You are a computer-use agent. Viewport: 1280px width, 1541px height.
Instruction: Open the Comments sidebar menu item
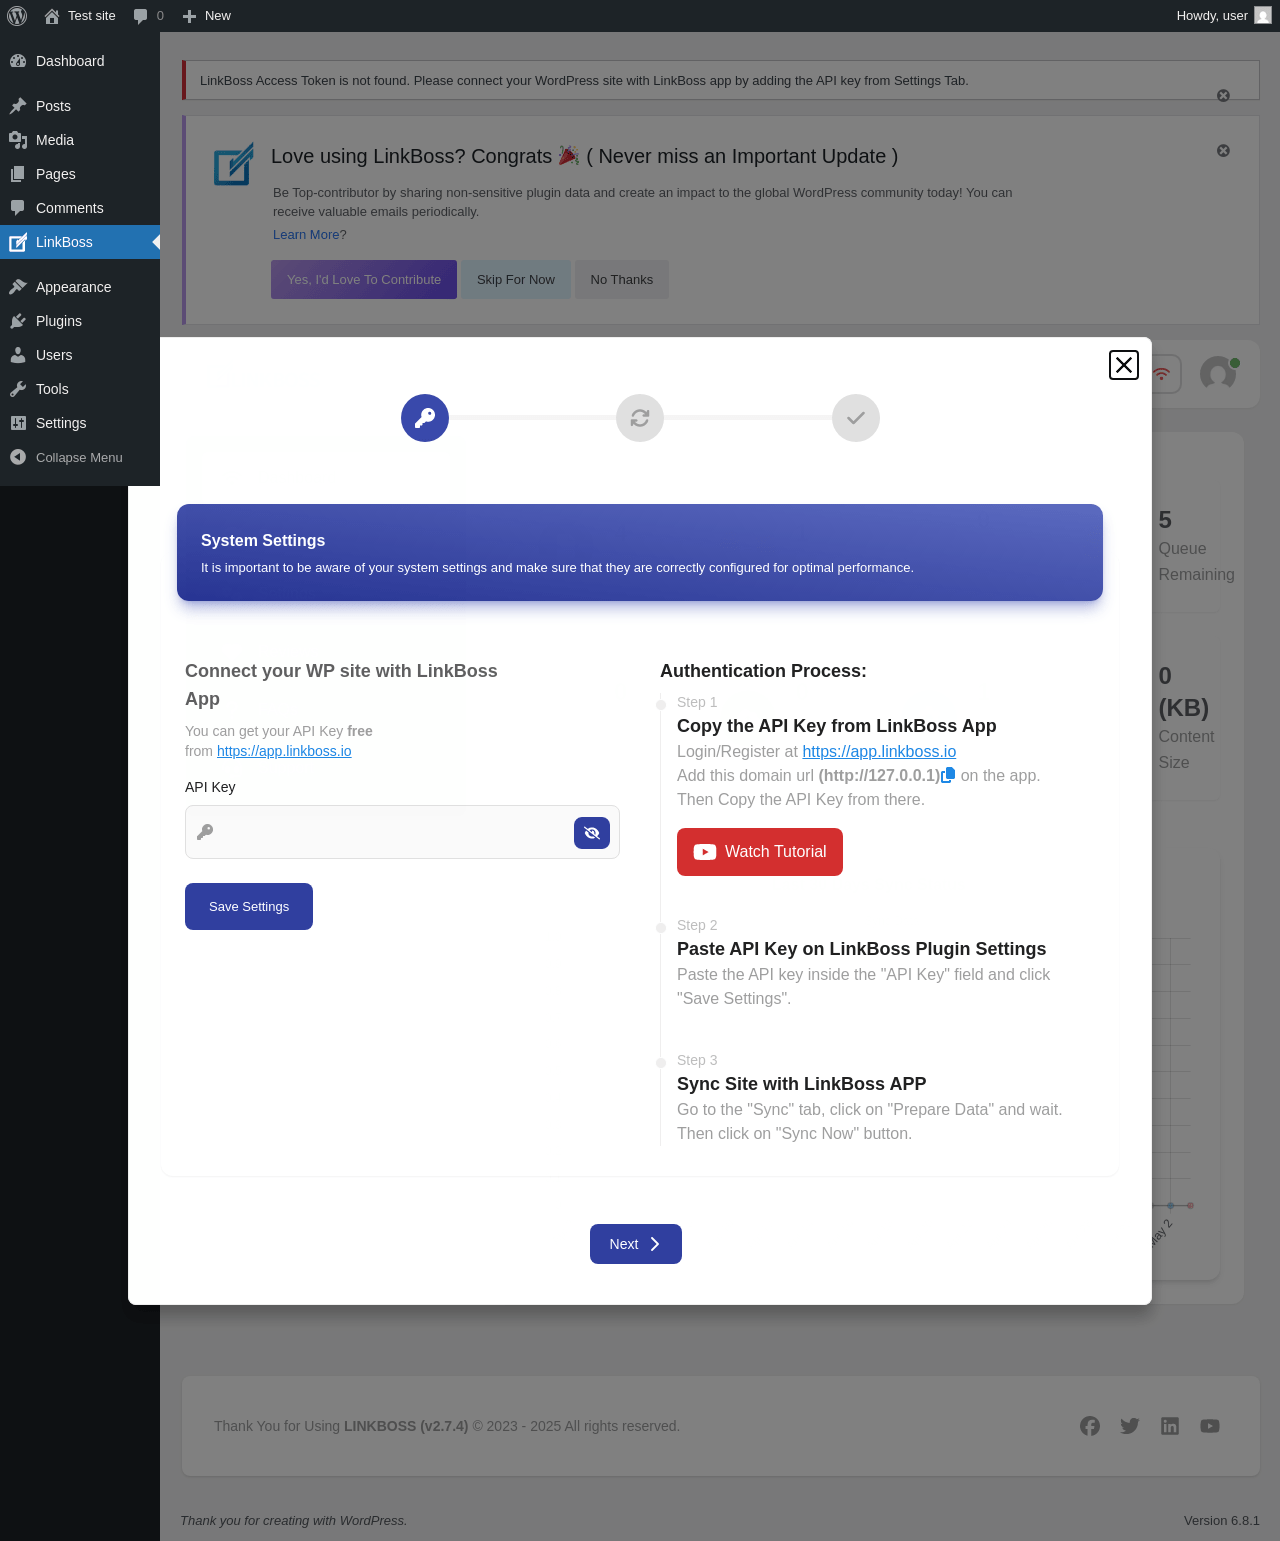[80, 208]
